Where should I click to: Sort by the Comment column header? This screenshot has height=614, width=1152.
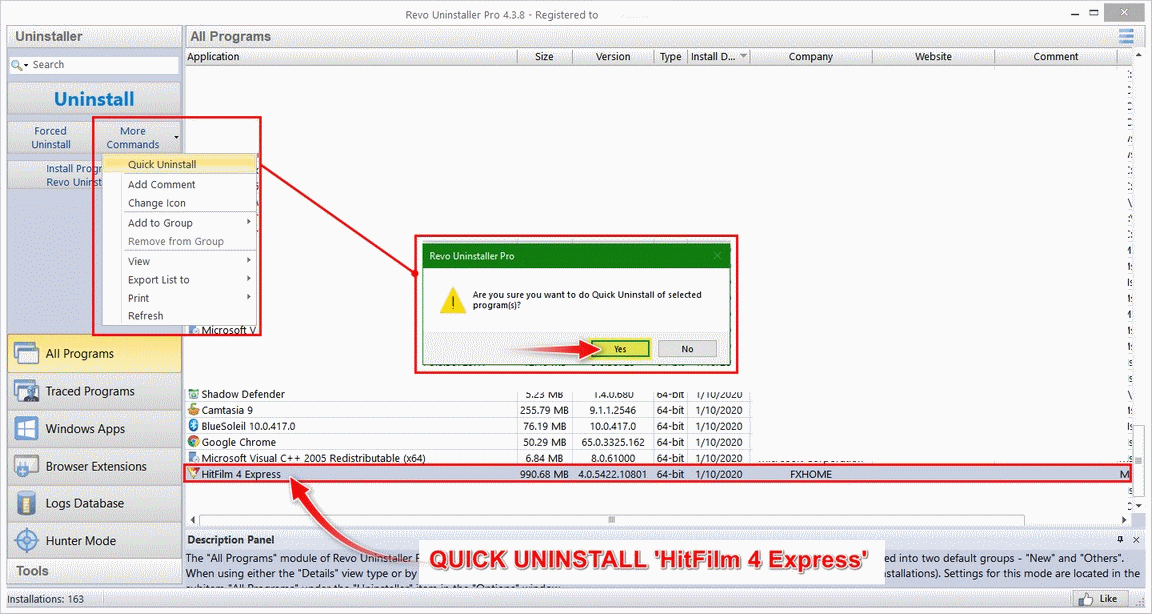pyautogui.click(x=1056, y=57)
